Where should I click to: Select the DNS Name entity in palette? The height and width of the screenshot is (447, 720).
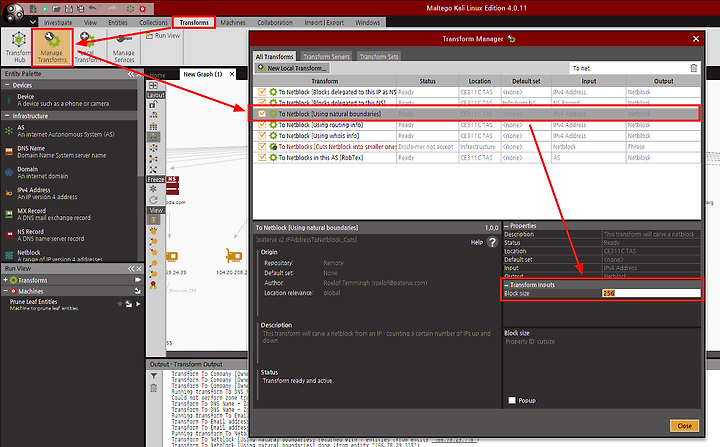click(x=69, y=152)
